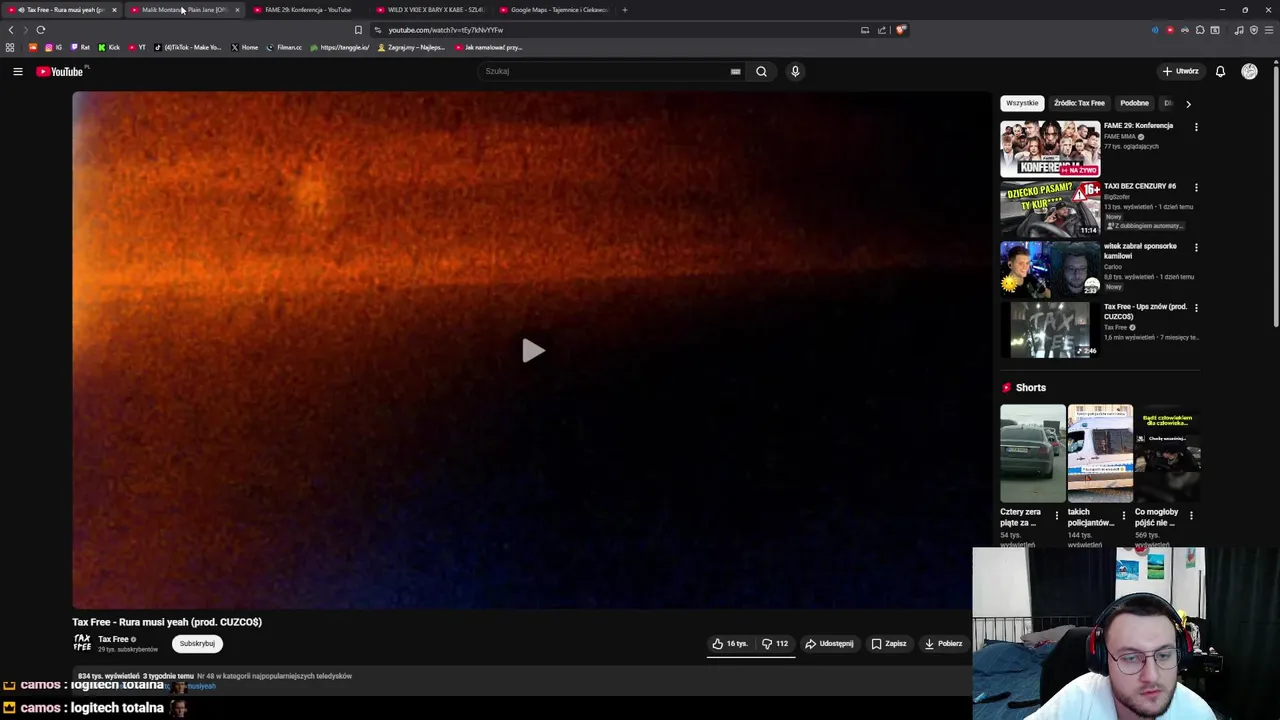
Task: Focus the Szukaj search field
Action: pos(607,71)
